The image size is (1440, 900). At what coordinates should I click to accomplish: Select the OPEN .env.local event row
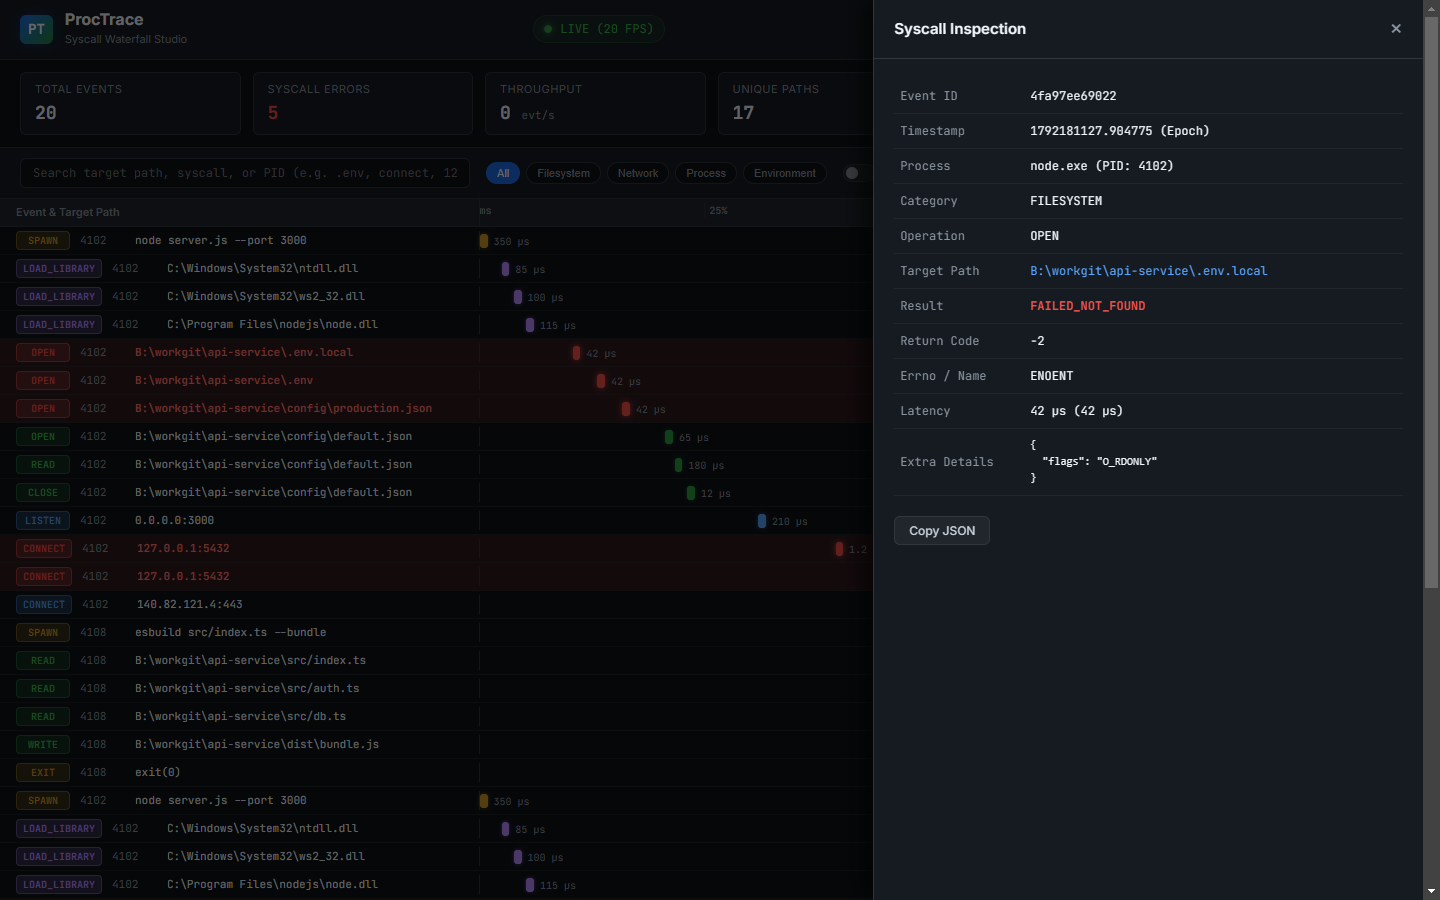click(436, 353)
